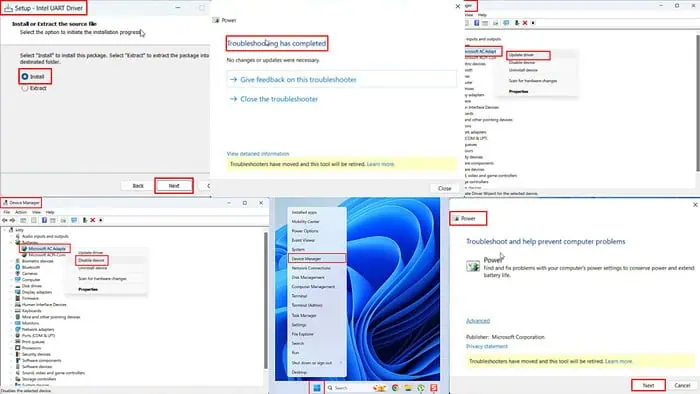Open the Action menu in Device Manager

coord(21,212)
